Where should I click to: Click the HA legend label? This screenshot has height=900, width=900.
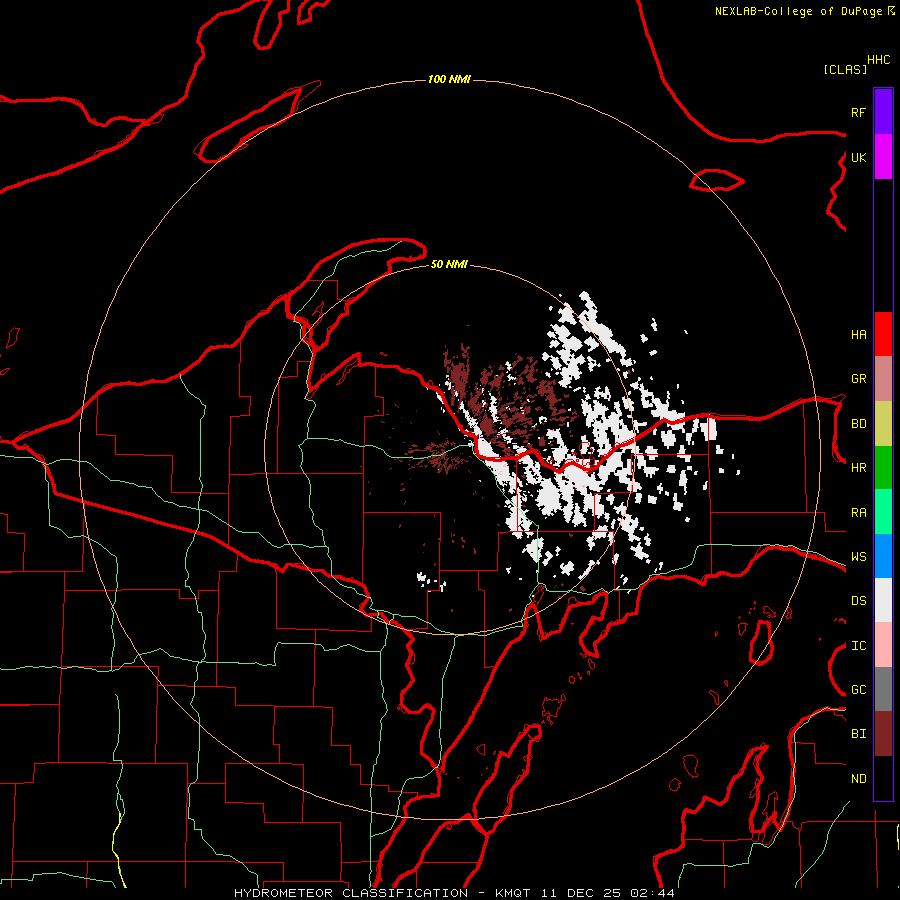[x=858, y=335]
